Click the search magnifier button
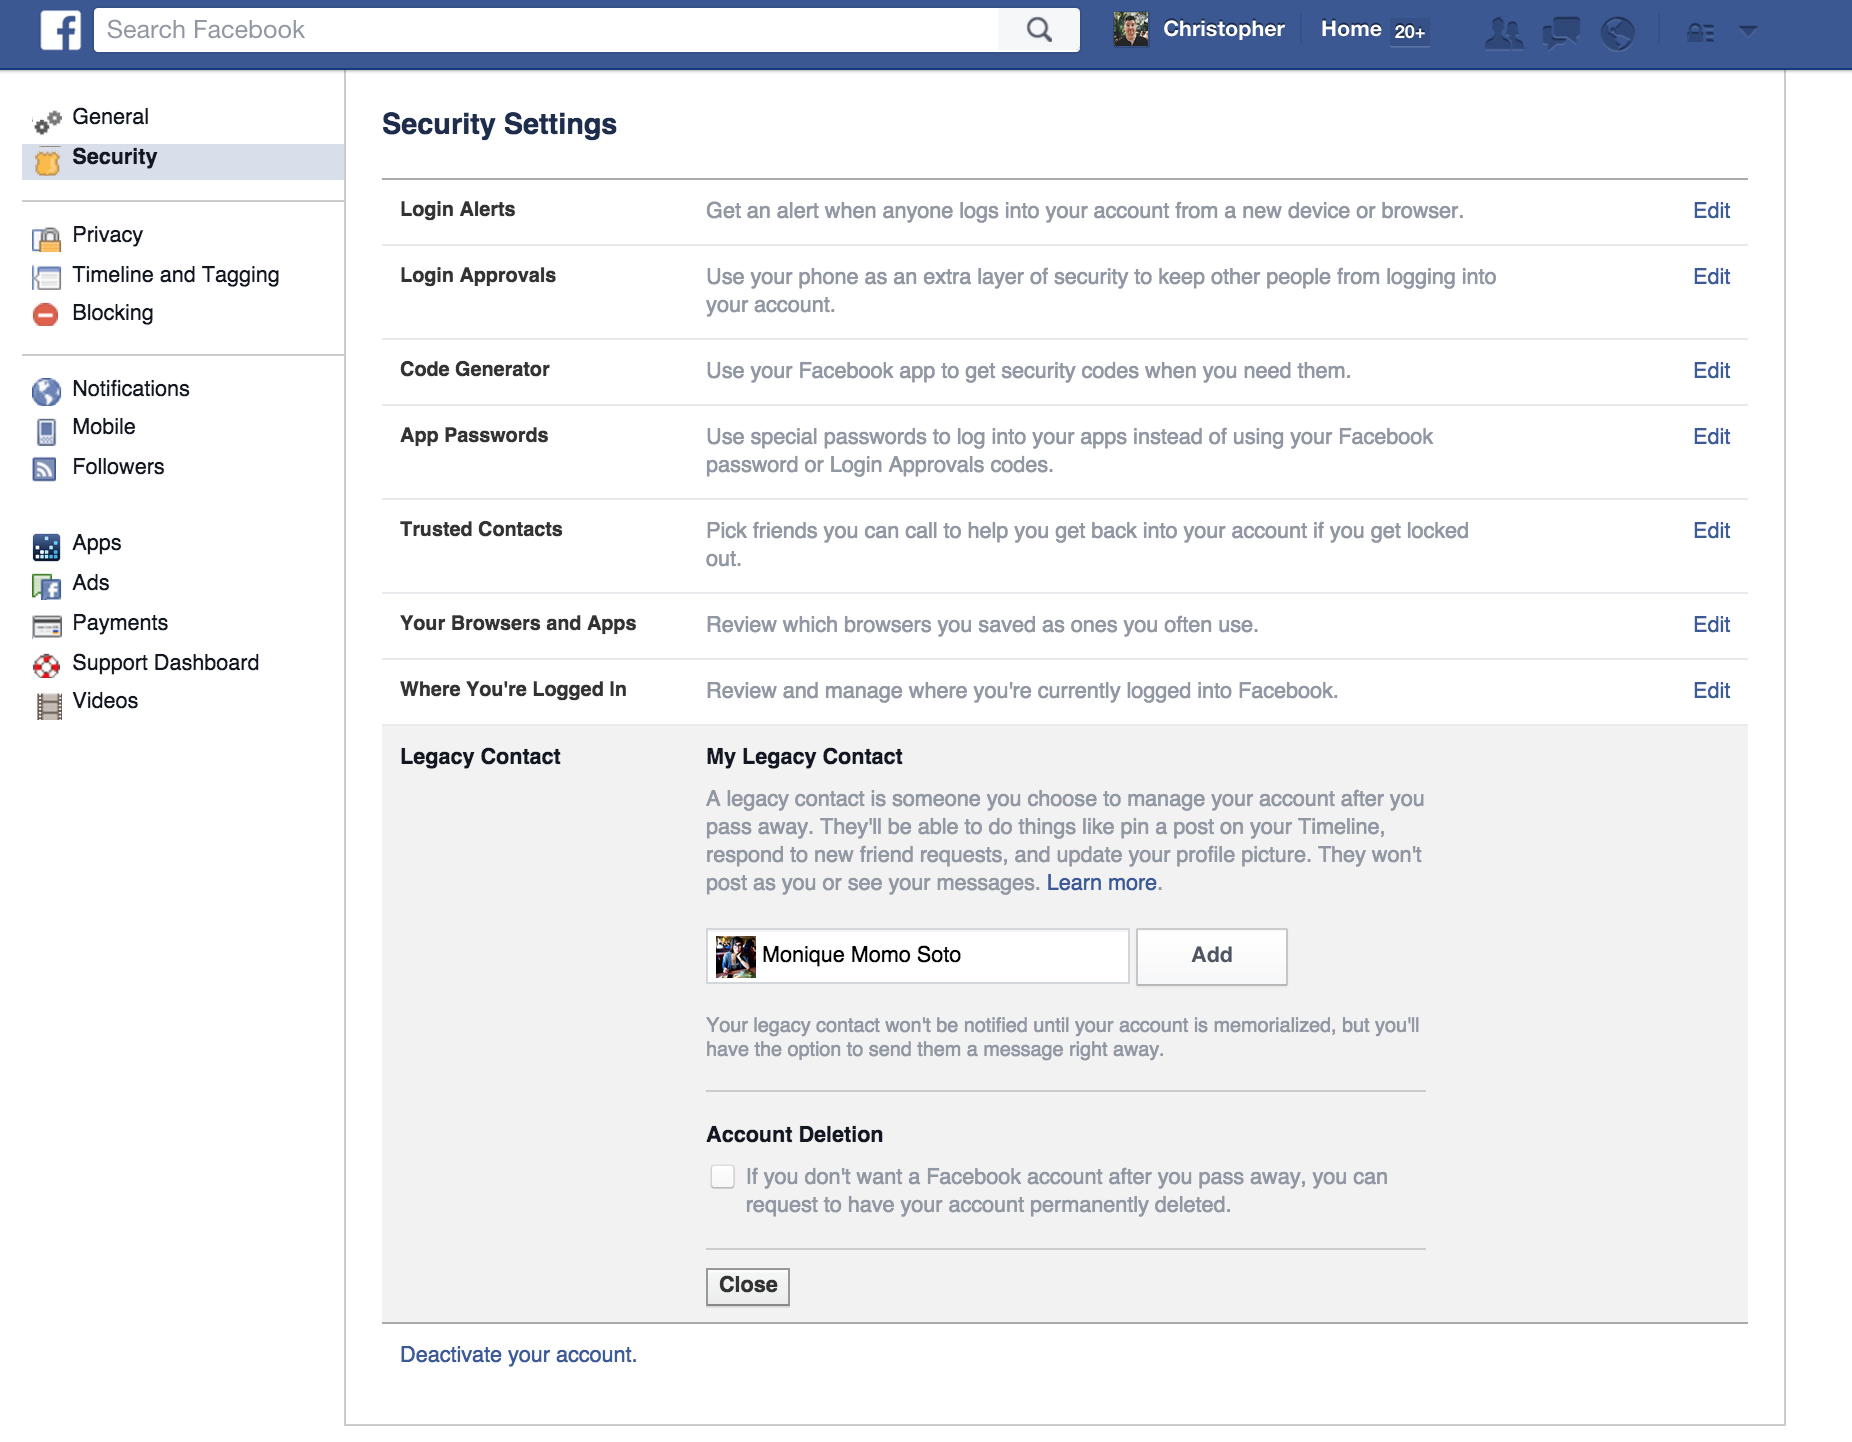 pos(1039,30)
